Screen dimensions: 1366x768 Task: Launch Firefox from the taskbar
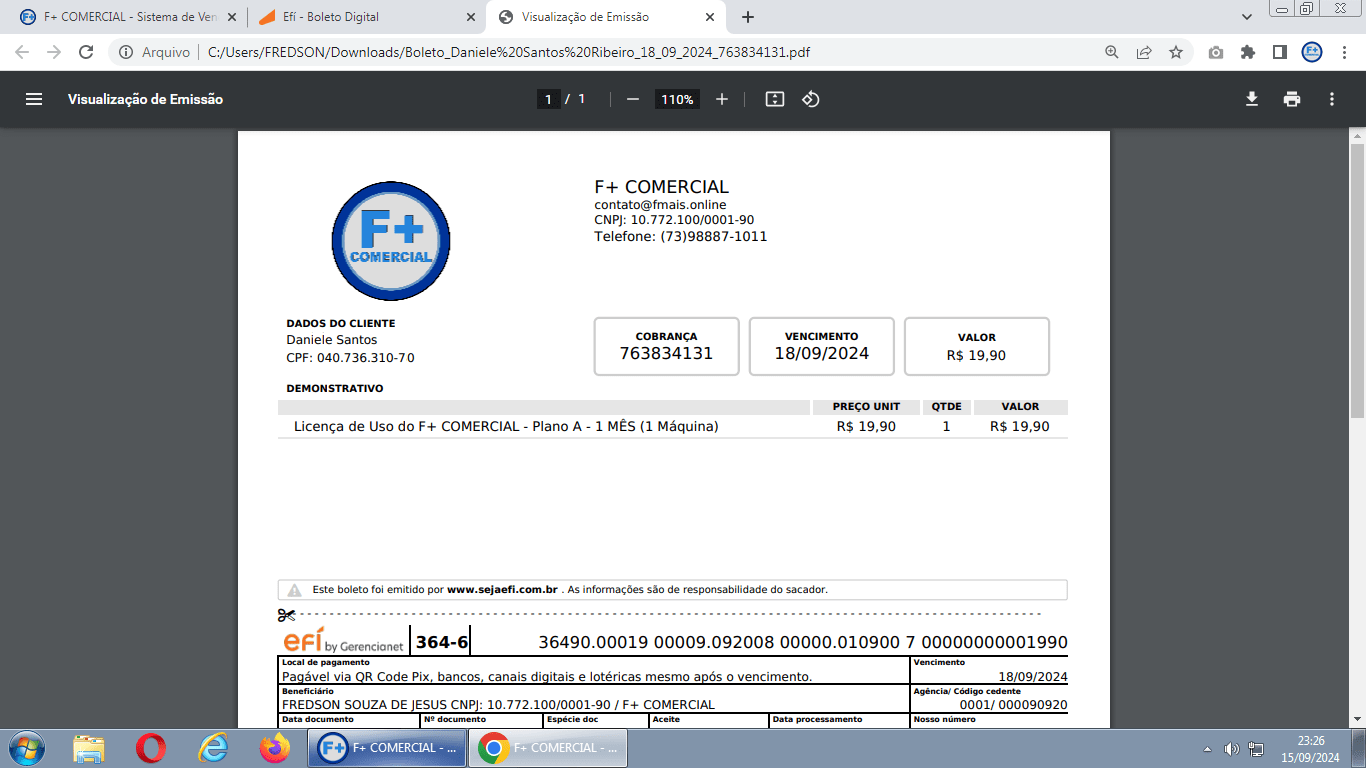point(275,748)
